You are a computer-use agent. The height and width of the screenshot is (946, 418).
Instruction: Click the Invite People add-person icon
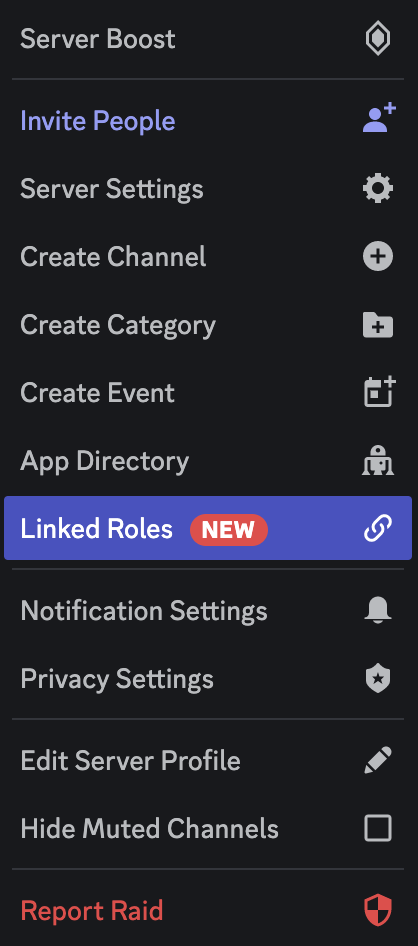click(x=379, y=119)
